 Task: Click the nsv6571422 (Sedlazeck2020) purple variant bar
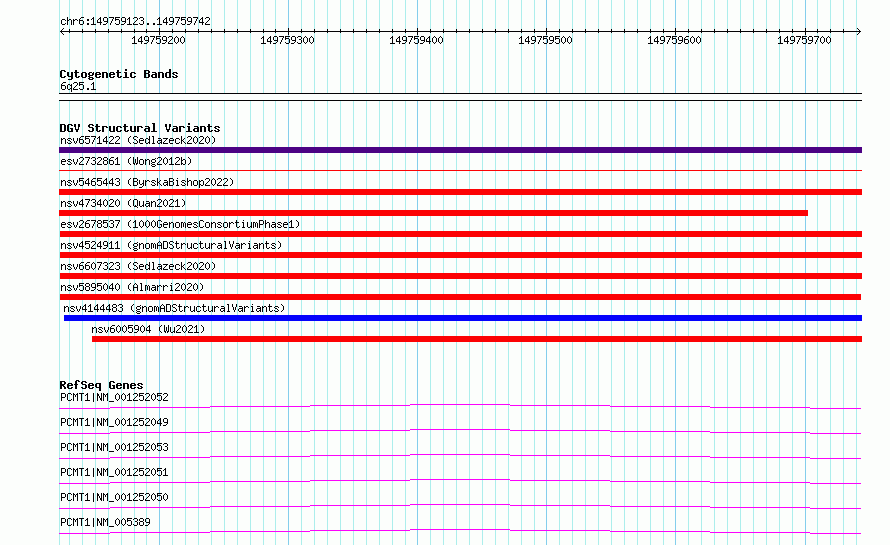[460, 150]
